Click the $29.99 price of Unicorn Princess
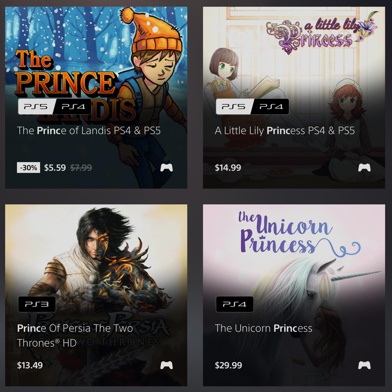 pos(228,365)
